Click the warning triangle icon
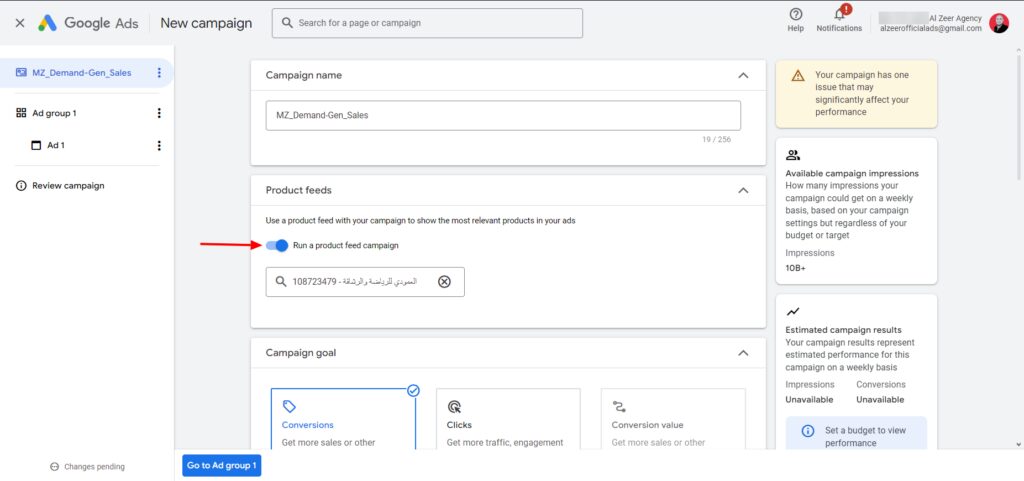This screenshot has height=481, width=1024. [798, 76]
